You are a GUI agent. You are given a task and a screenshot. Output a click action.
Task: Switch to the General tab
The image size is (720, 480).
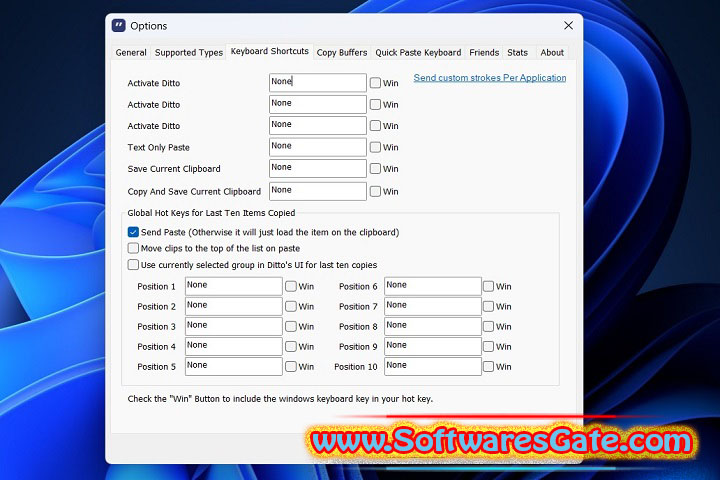click(131, 53)
